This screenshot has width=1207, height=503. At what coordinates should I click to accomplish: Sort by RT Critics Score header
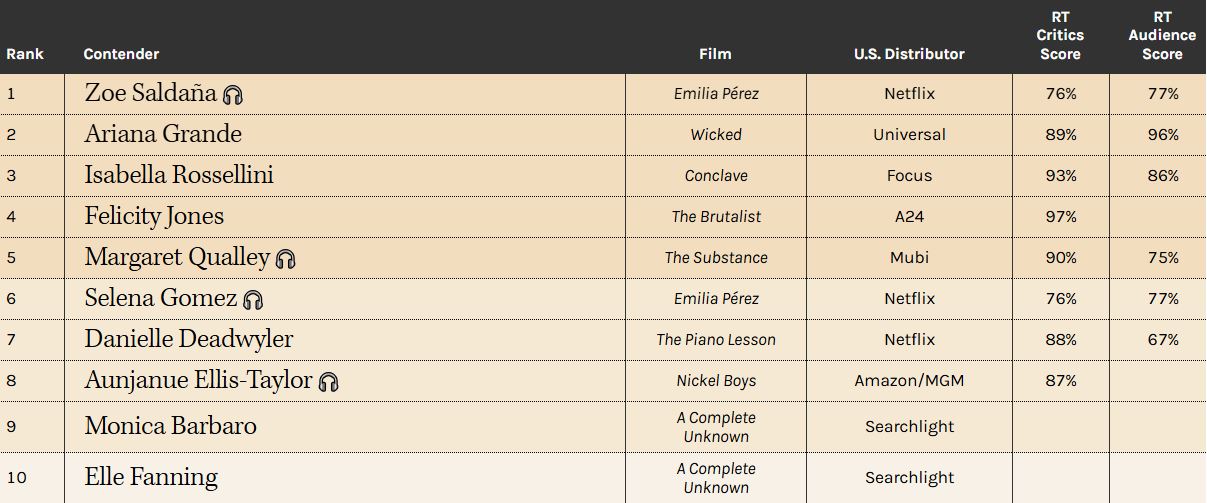1060,36
